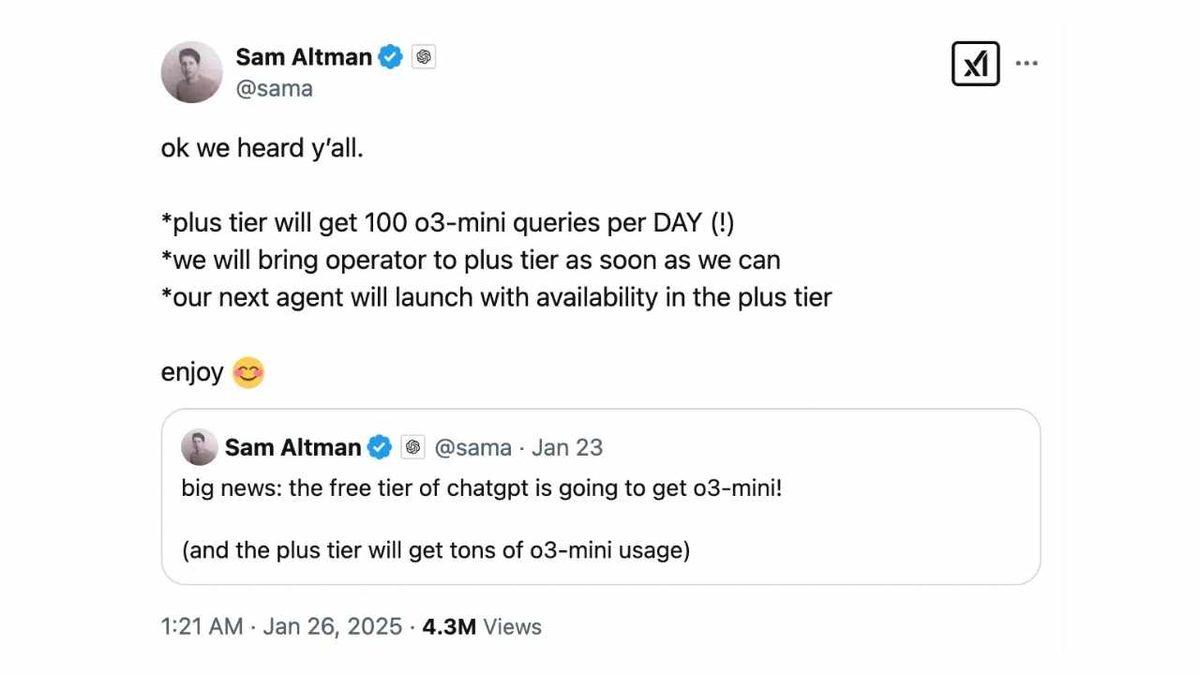This screenshot has height=675, width=1200.
Task: Click the Jan 23 date of the quoted tweet
Action: coord(567,447)
